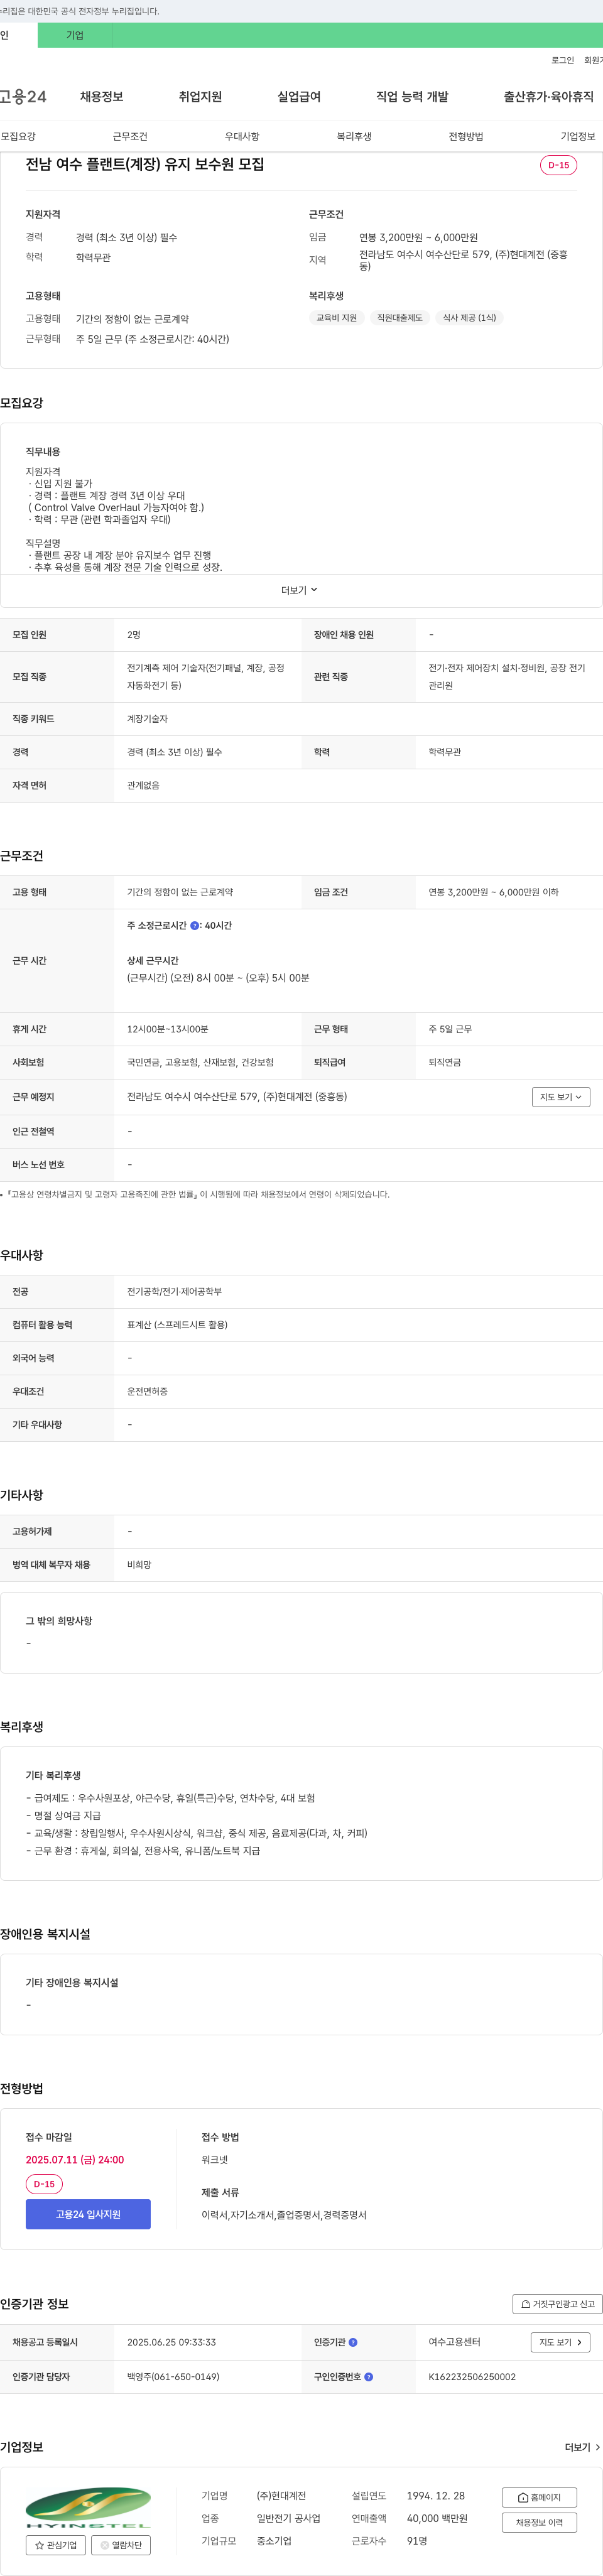Open 더보기 next to 기업정보 heading
The width and height of the screenshot is (603, 2576).
click(582, 2447)
